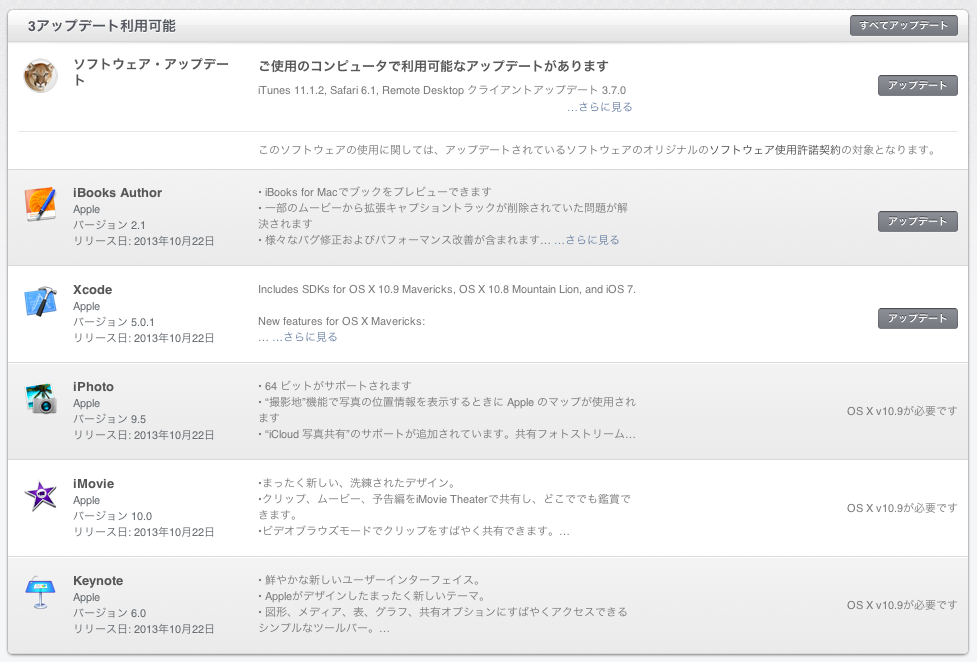Image resolution: width=977 pixels, height=662 pixels.
Task: Open the ソフトウェア使用許諾契約 license link
Action: [x=775, y=150]
